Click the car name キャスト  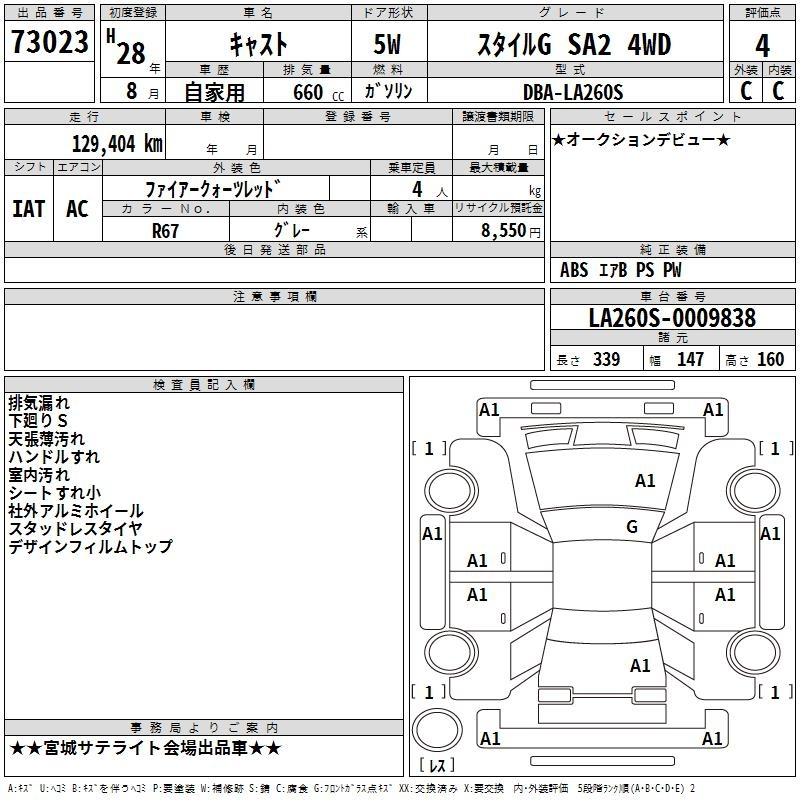click(258, 44)
